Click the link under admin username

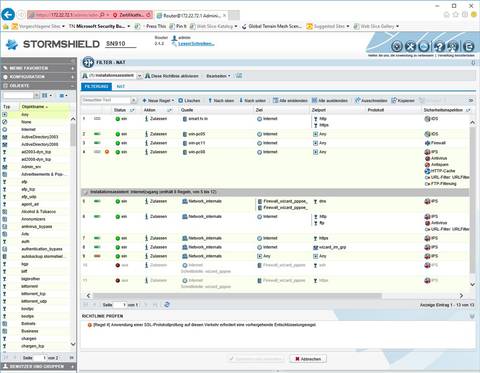pyautogui.click(x=196, y=44)
